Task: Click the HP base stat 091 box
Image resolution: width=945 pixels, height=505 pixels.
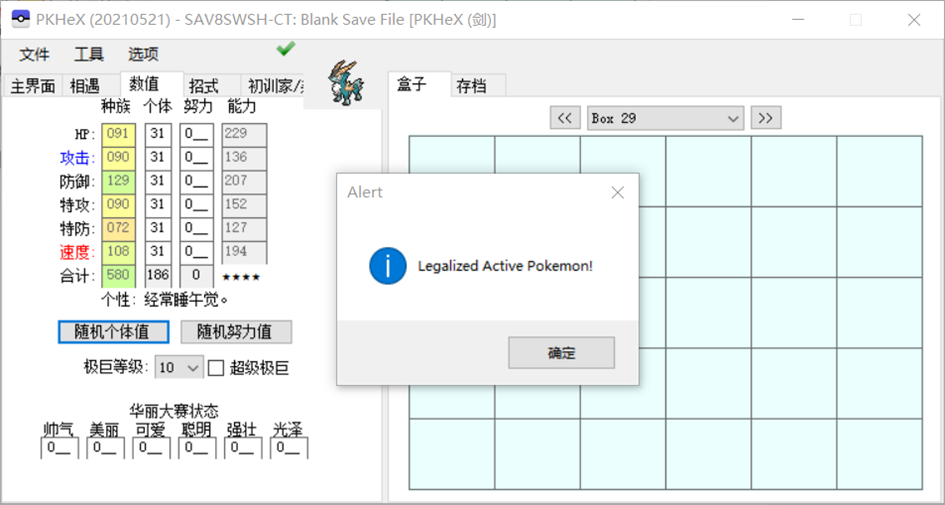Action: (119, 134)
